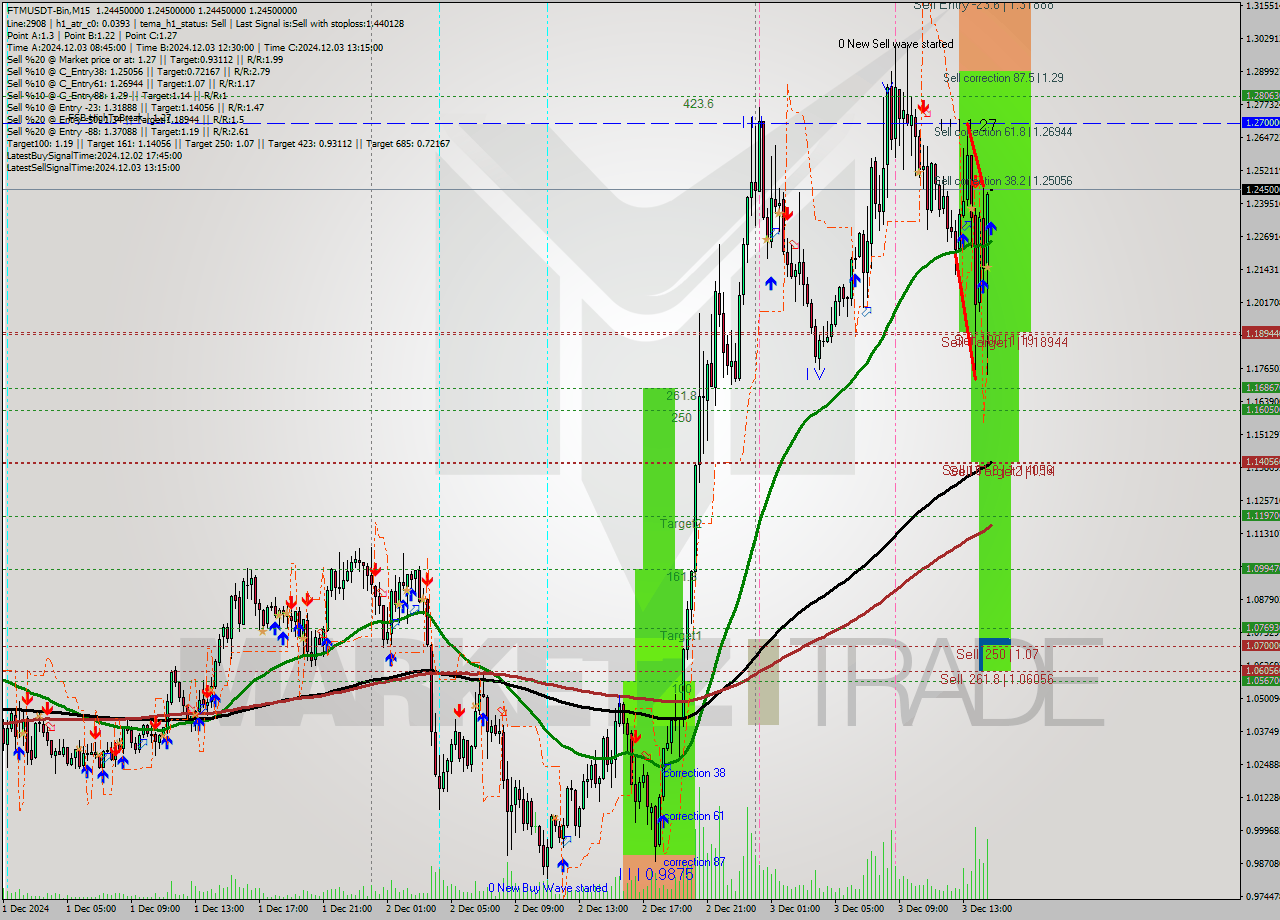Click the LatestSellSignalTime text line

point(93,167)
